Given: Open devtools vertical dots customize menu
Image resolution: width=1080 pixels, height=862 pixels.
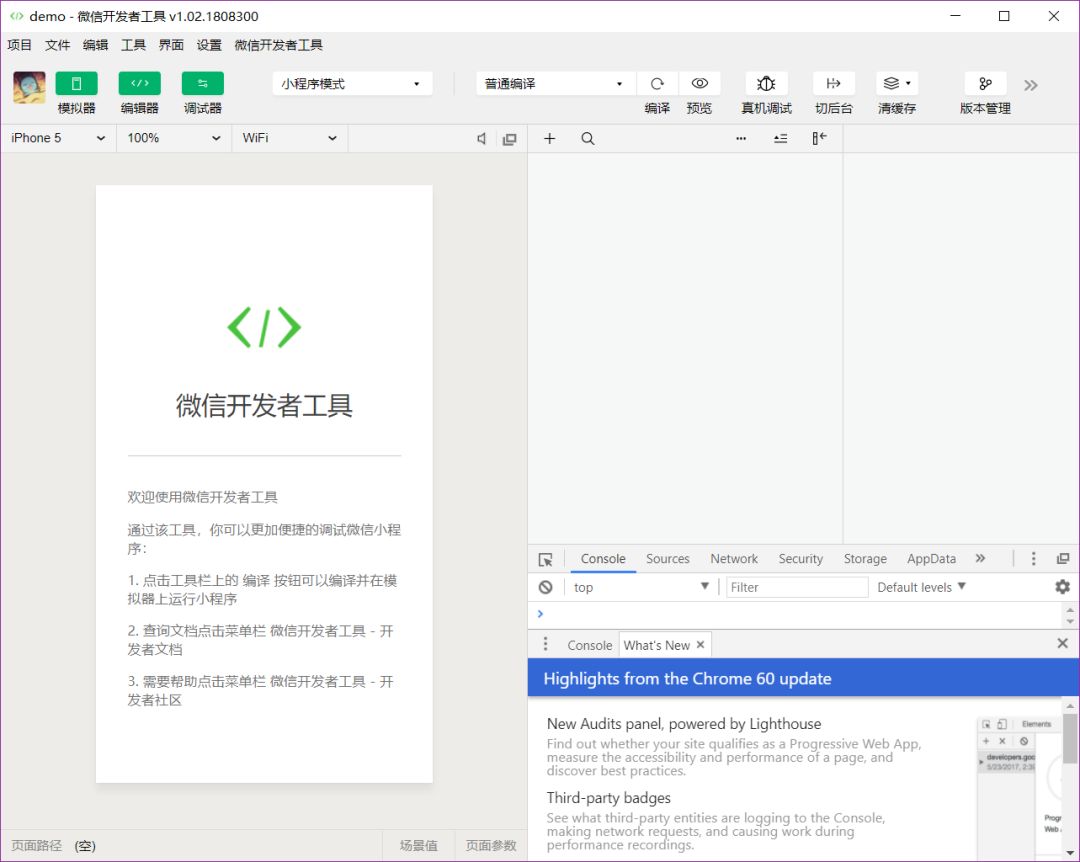Looking at the screenshot, I should click(x=1033, y=559).
